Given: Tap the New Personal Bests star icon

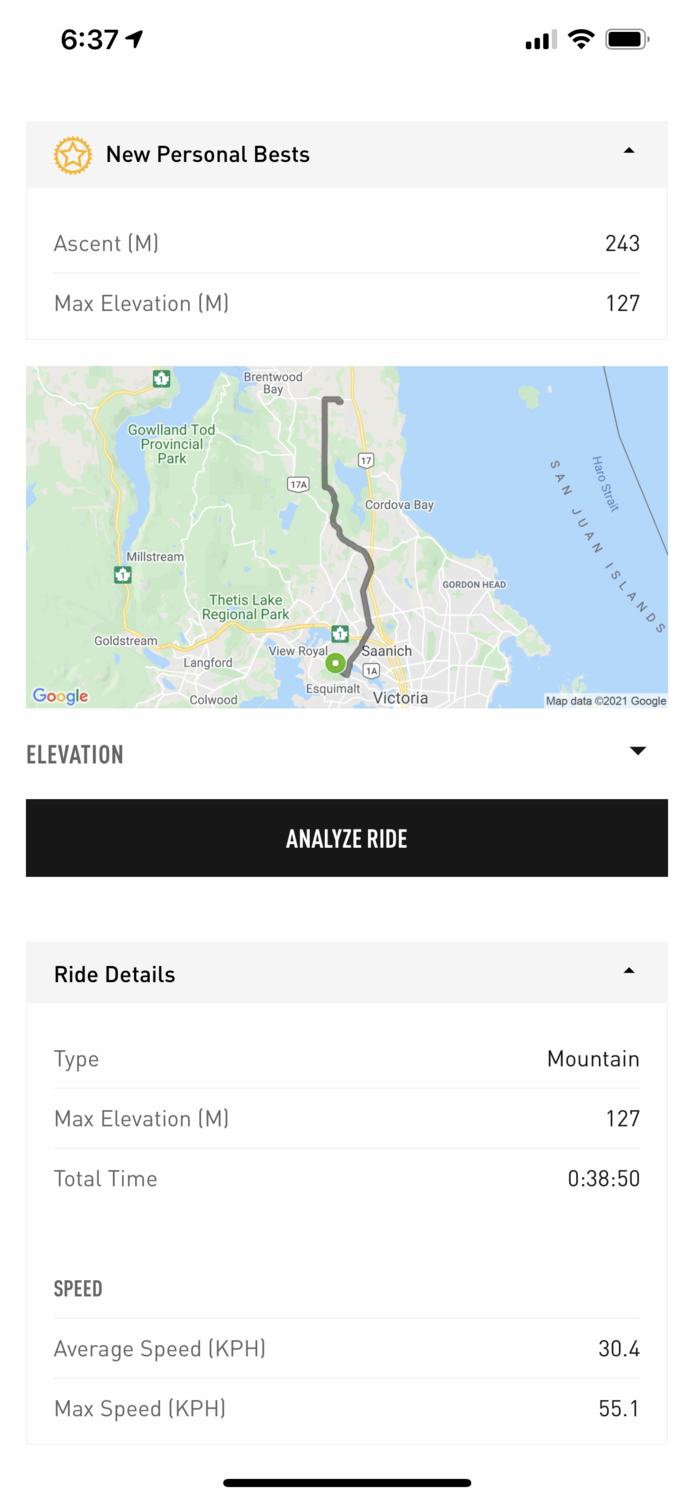Looking at the screenshot, I should pyautogui.click(x=73, y=155).
